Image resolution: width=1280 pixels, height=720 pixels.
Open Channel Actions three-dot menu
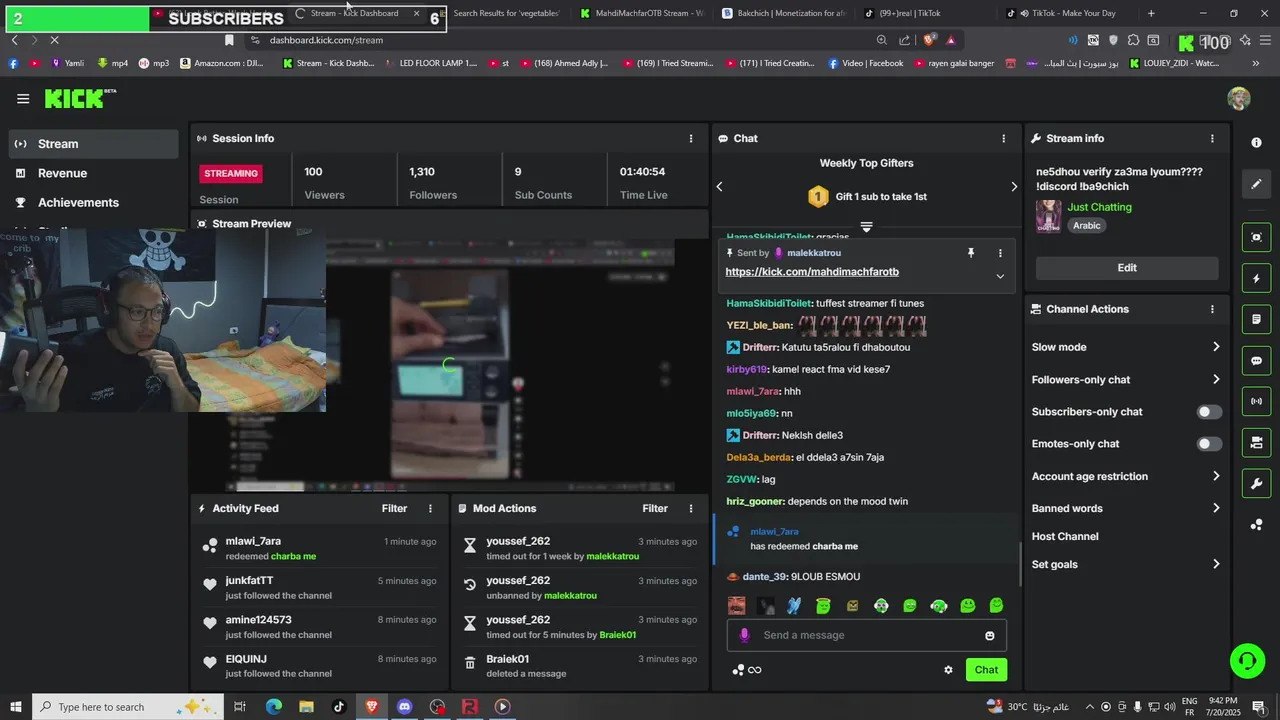1212,309
